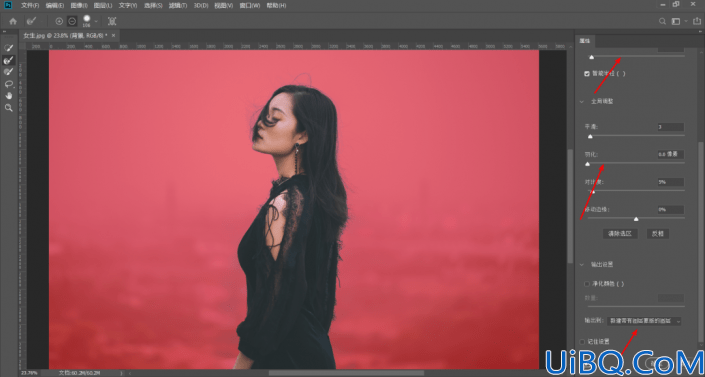Click the Properties panel vertical scrollbar
Screen dimensions: 705x377
point(702,243)
